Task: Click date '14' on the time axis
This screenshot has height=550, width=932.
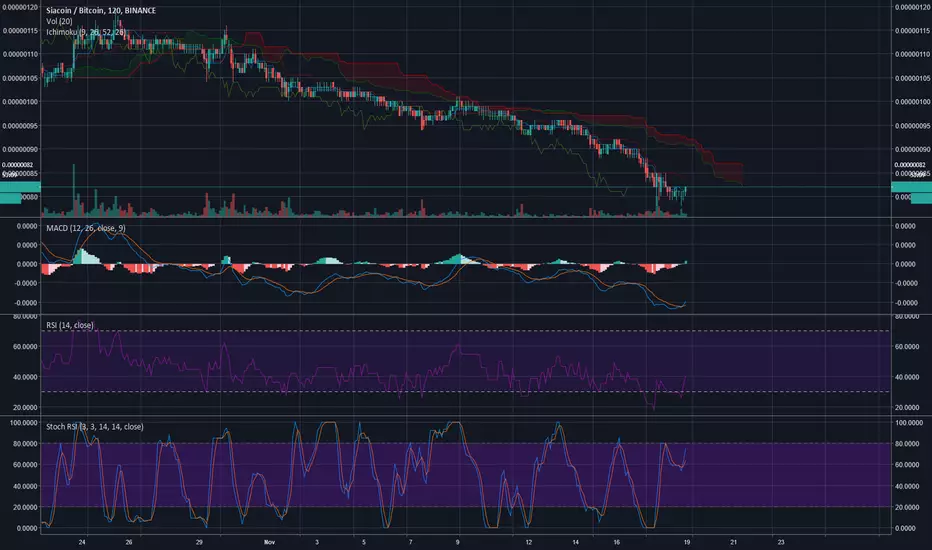Action: pos(575,542)
